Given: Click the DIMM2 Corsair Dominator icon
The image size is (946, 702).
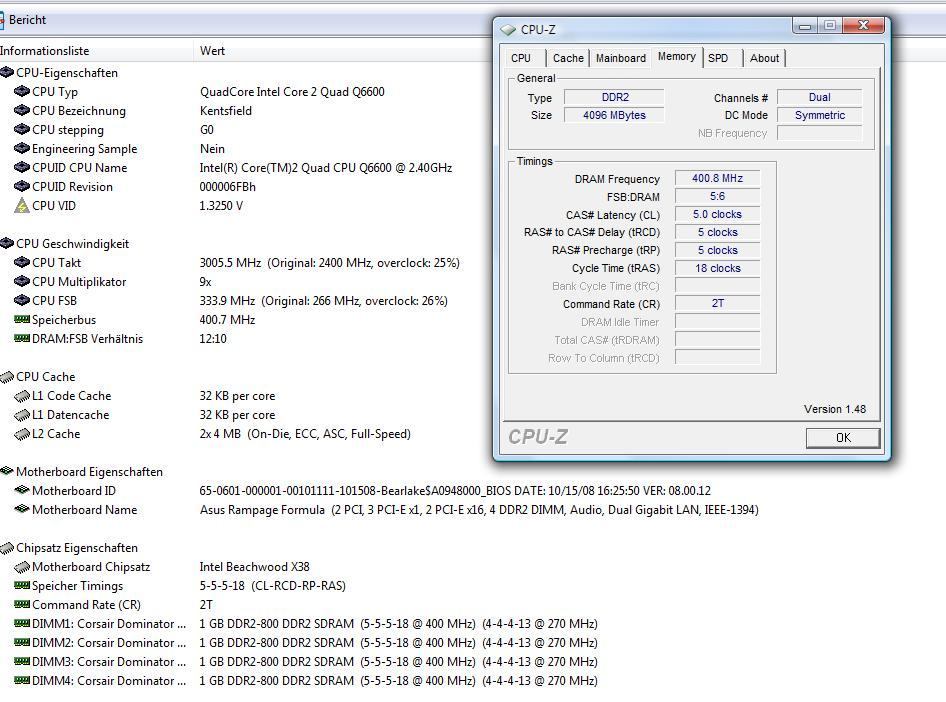Looking at the screenshot, I should (22, 642).
